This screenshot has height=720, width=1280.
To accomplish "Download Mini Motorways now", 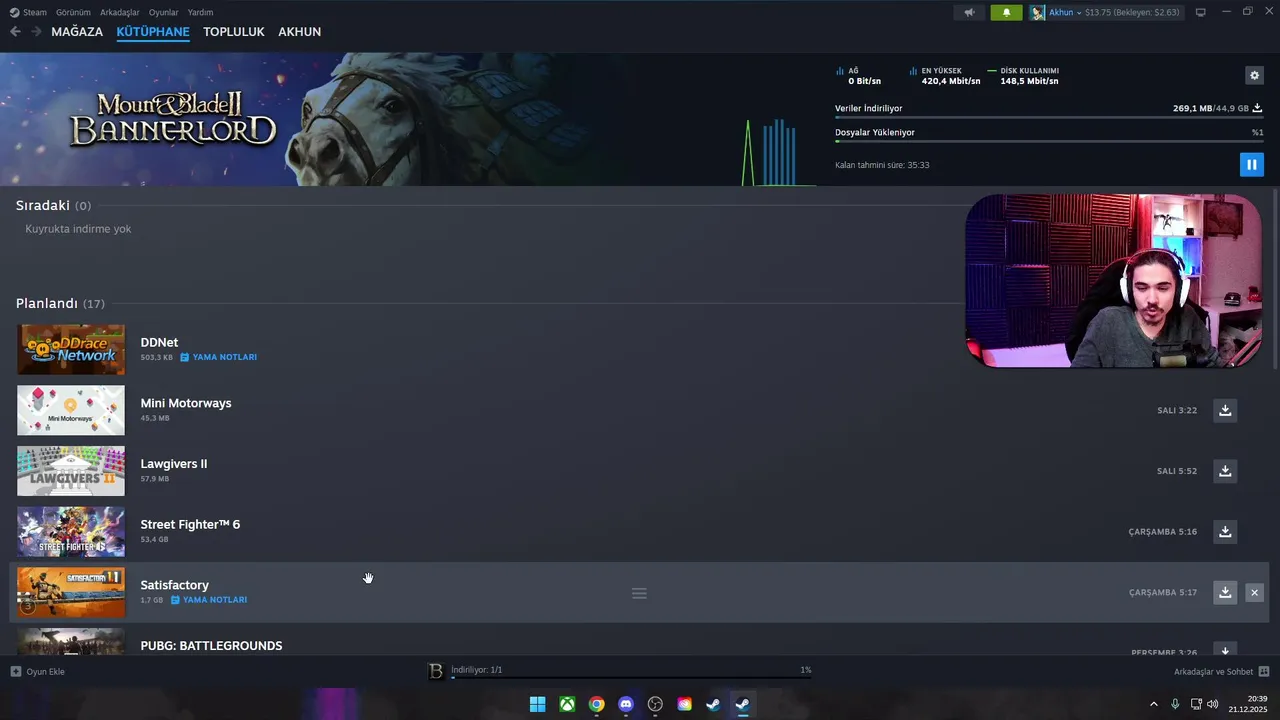I will tap(1225, 410).
